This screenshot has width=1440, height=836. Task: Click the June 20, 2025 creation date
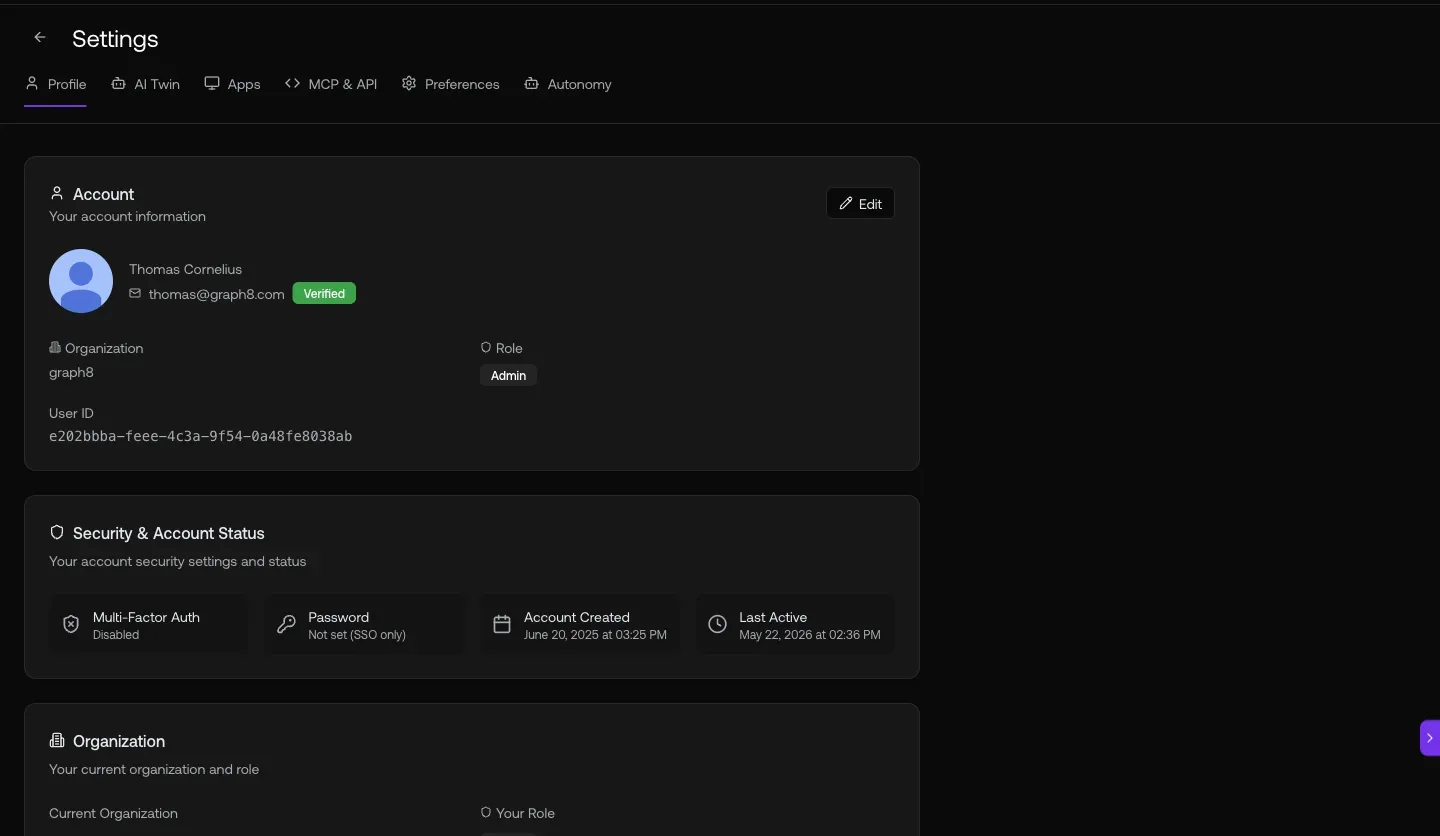click(x=595, y=635)
